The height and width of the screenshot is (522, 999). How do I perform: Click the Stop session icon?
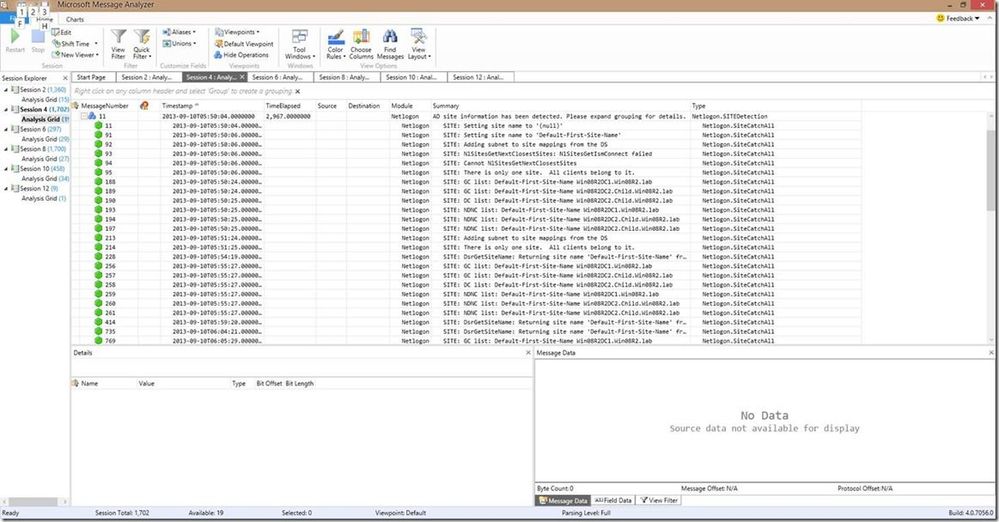[38, 37]
